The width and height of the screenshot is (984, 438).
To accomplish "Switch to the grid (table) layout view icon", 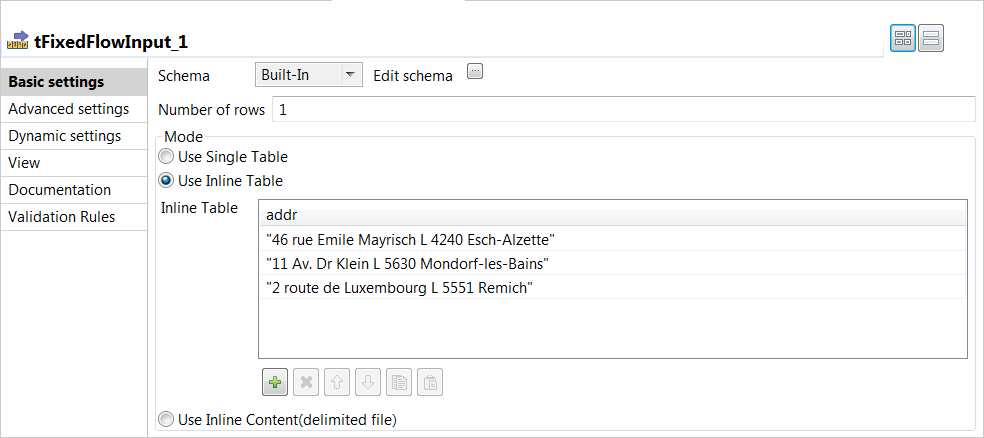I will (x=903, y=39).
